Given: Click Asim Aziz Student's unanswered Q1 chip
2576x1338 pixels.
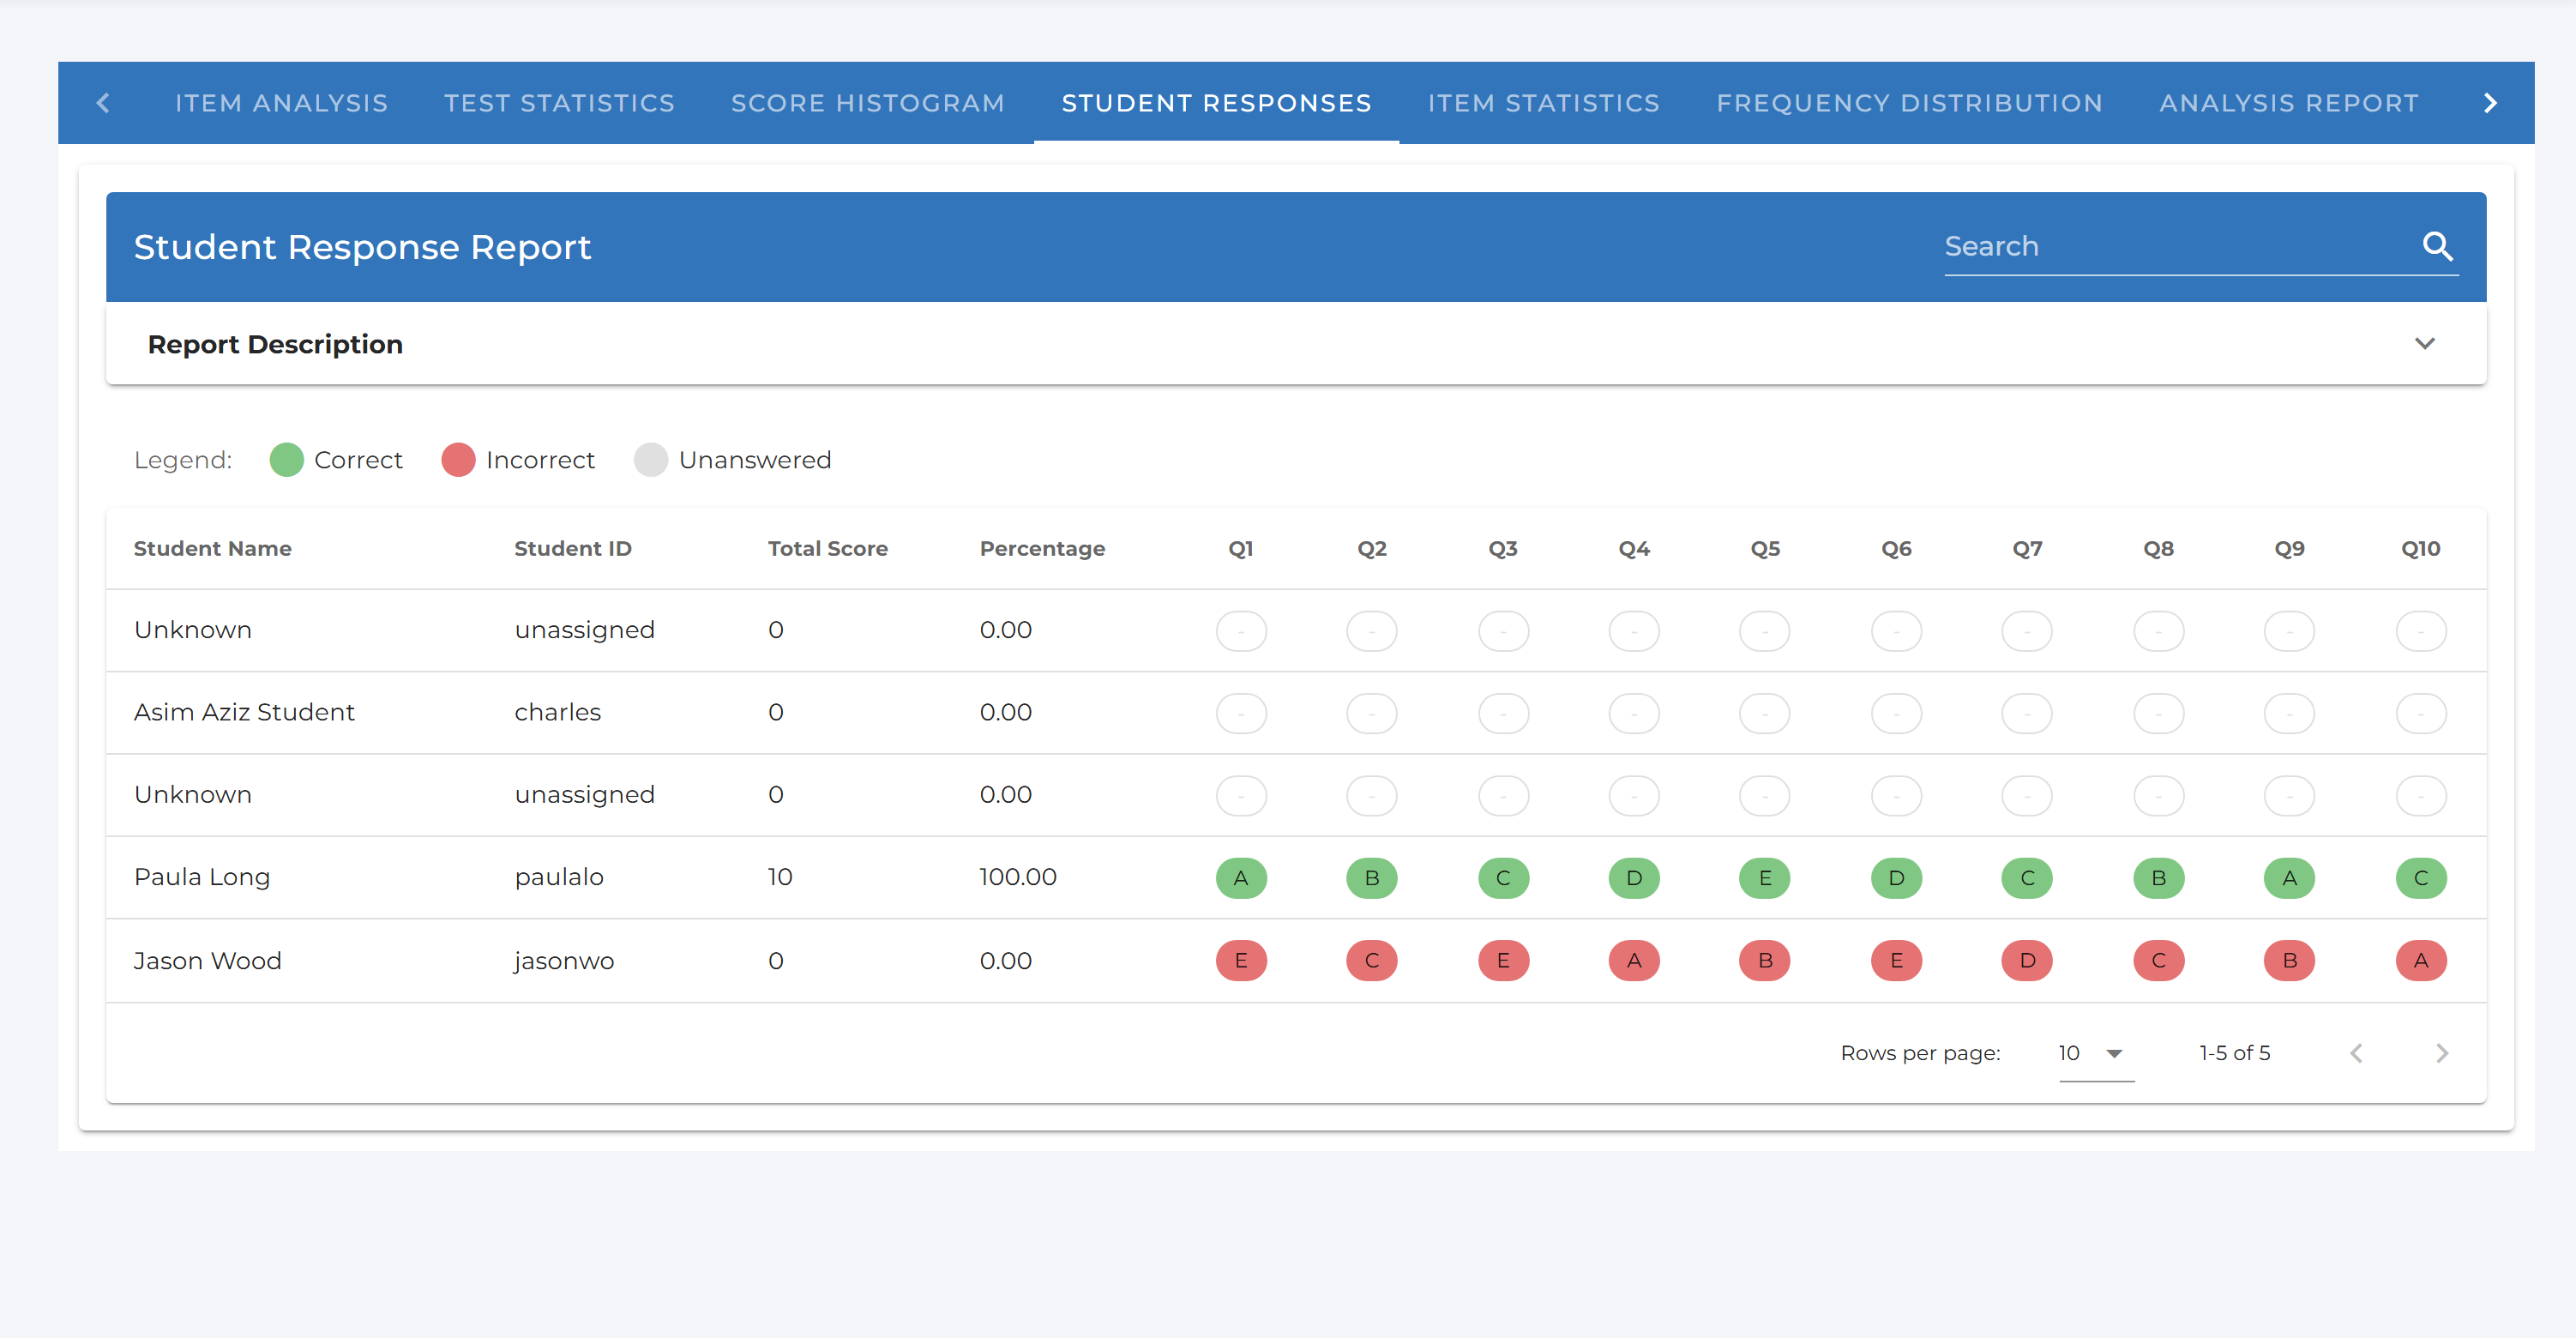Looking at the screenshot, I should (x=1241, y=714).
